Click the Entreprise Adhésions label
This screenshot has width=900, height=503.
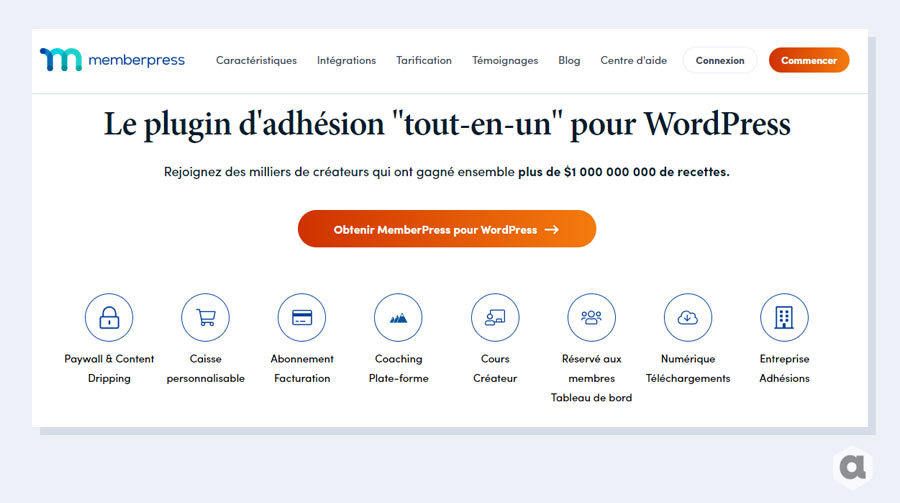784,369
